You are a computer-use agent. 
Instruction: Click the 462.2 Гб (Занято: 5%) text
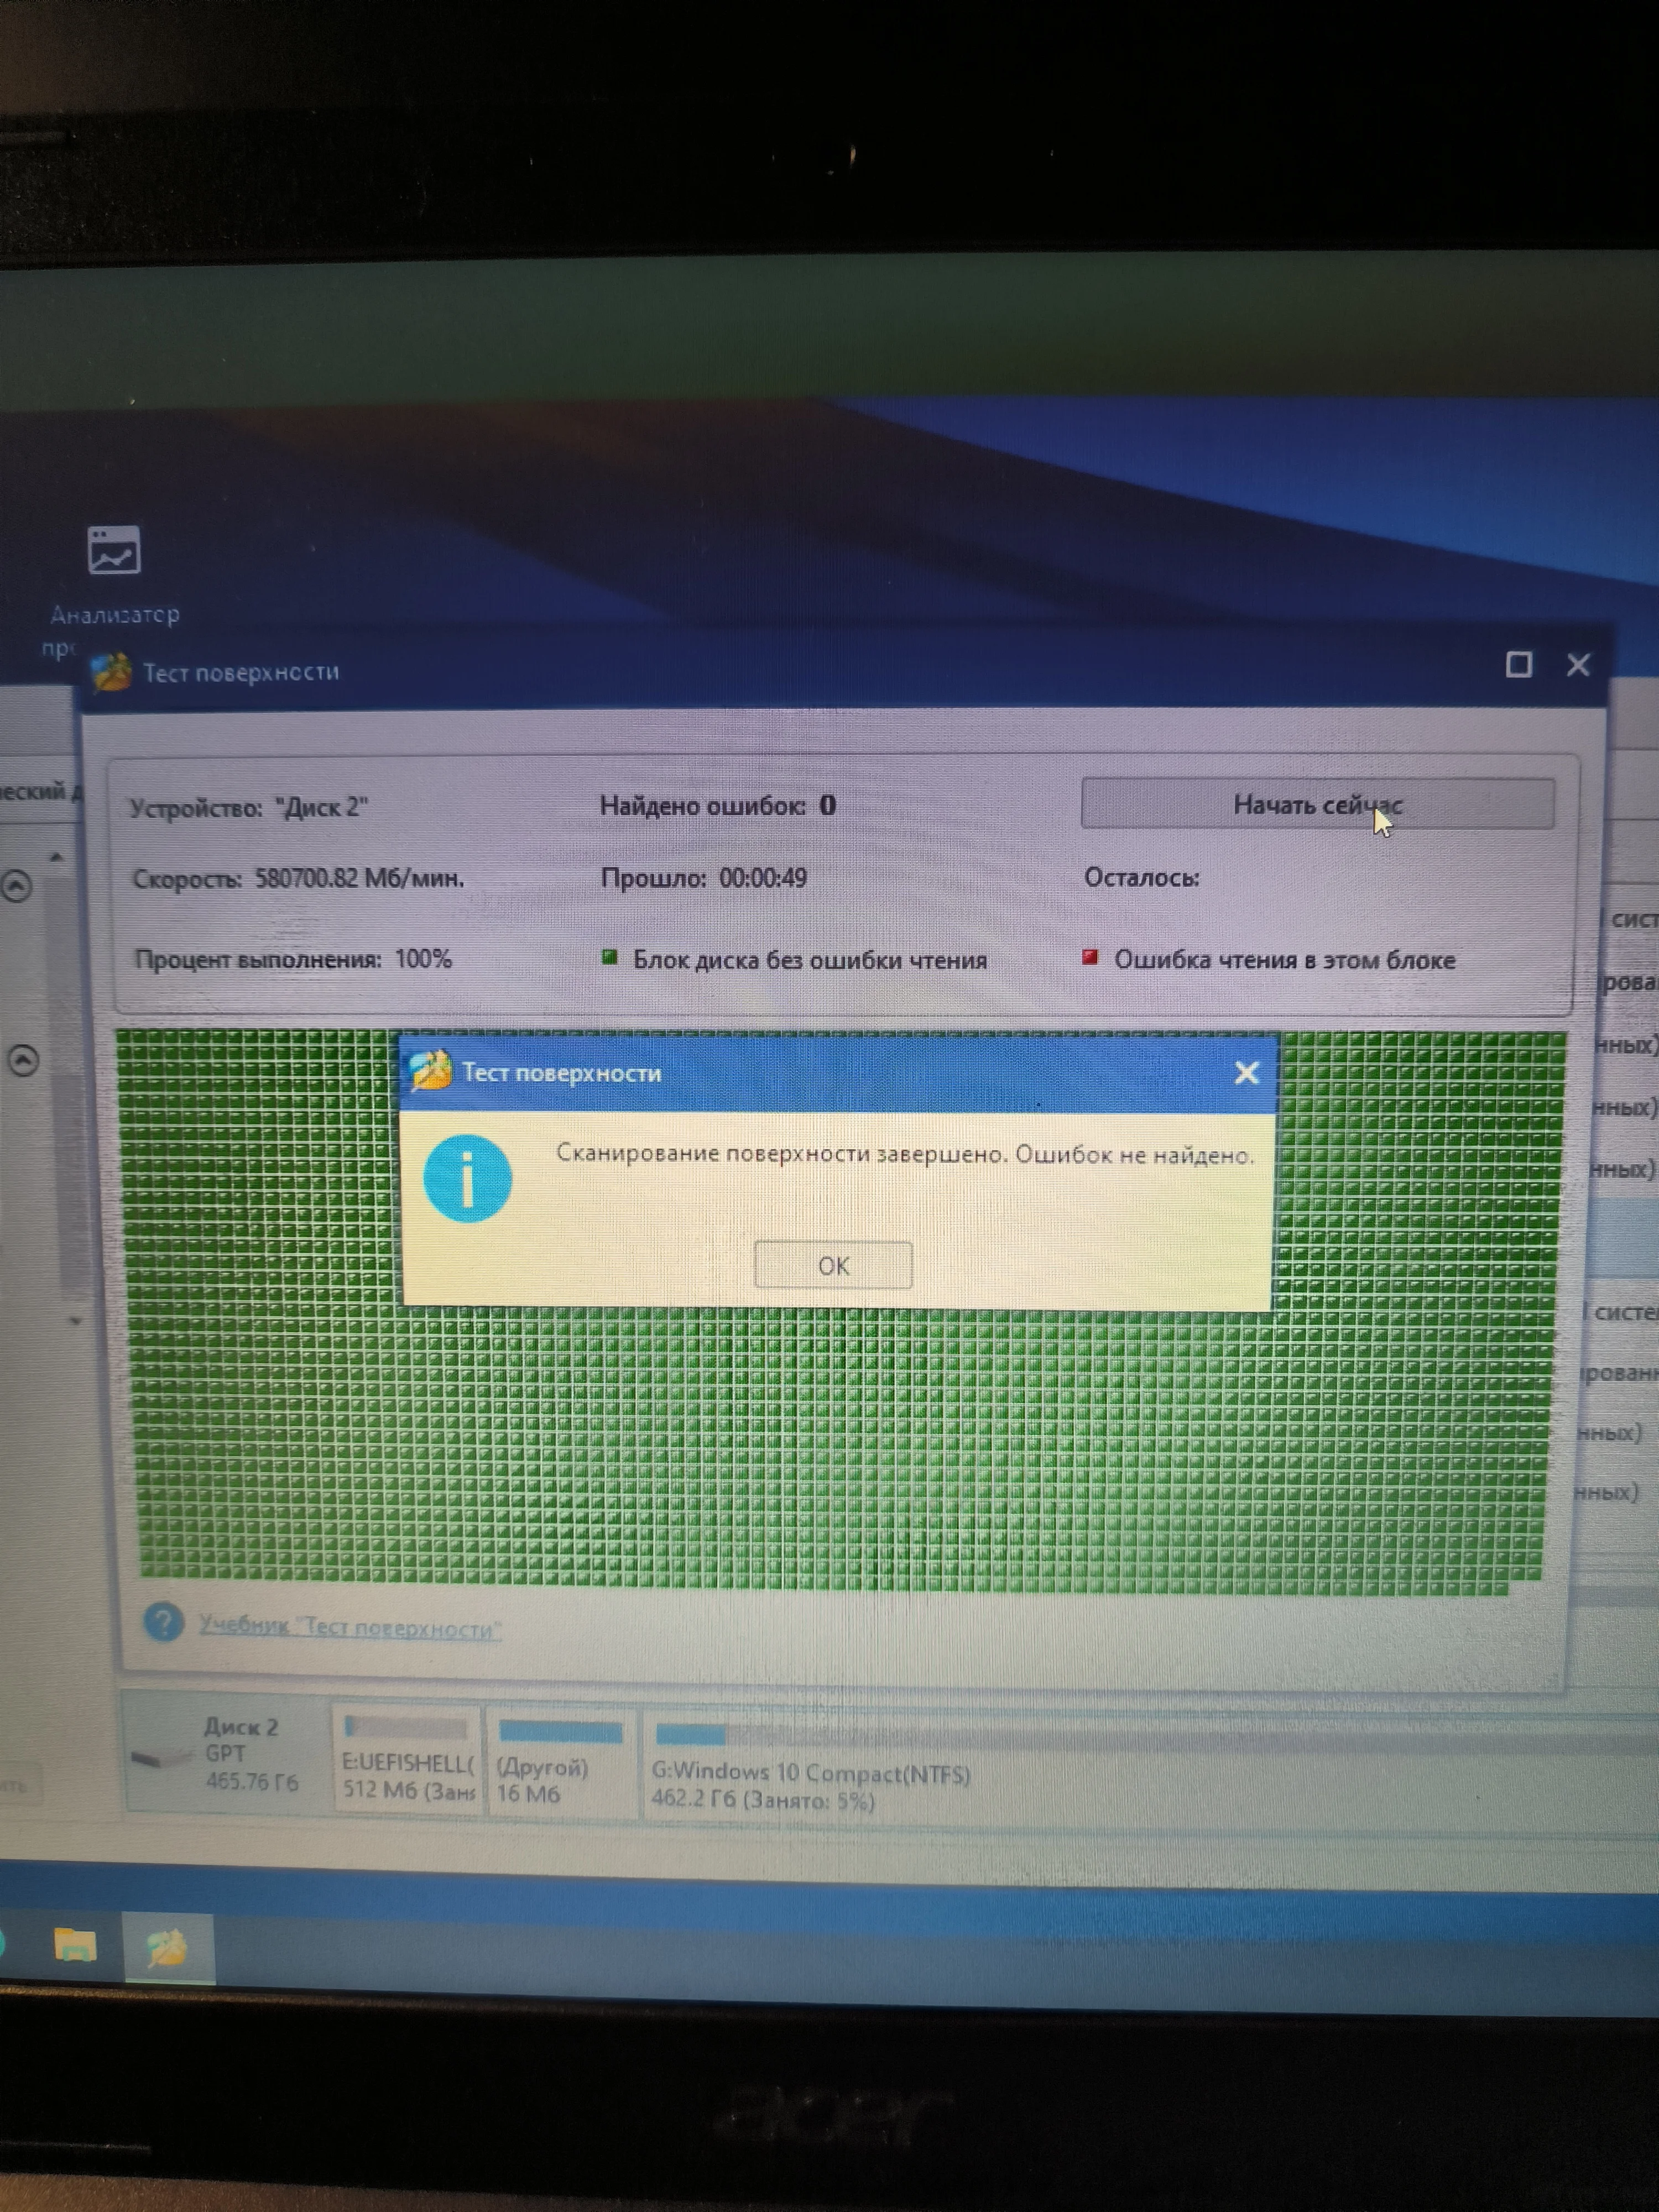(763, 1800)
